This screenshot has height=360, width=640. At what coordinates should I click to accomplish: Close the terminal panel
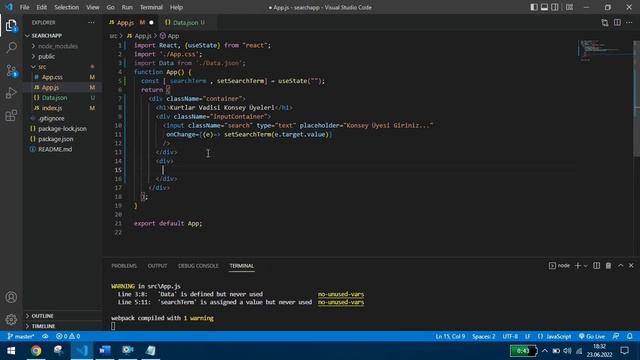(631, 266)
